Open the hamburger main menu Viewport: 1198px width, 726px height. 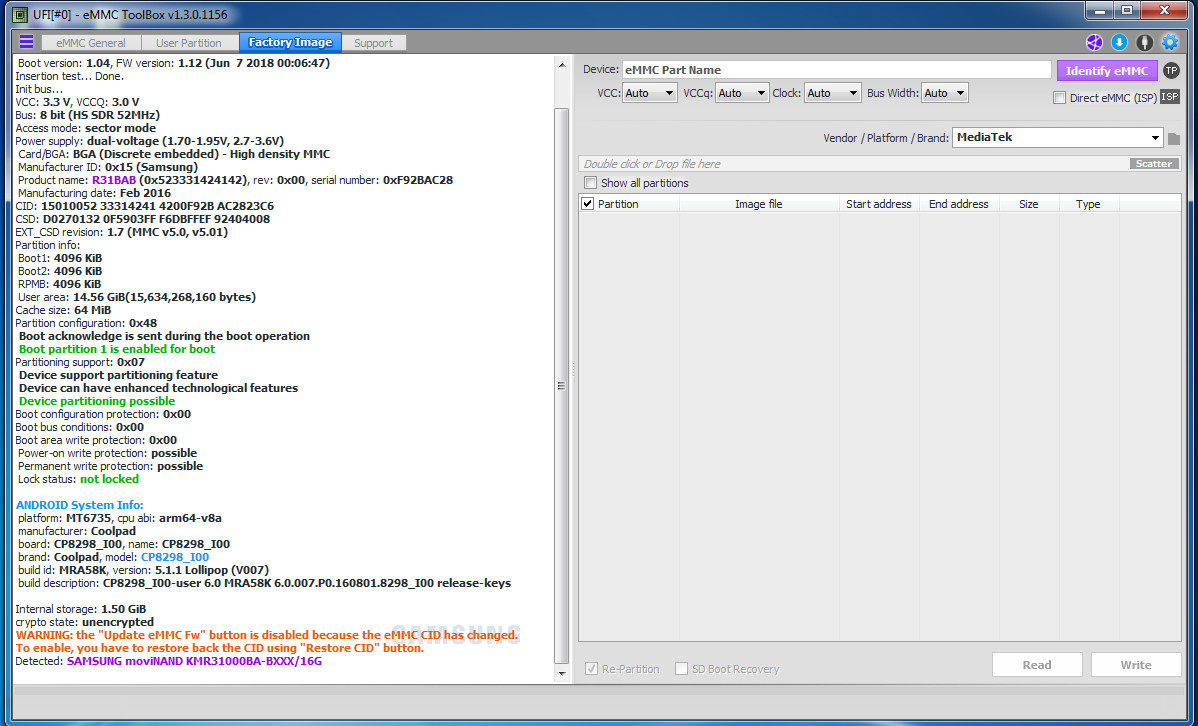(27, 42)
